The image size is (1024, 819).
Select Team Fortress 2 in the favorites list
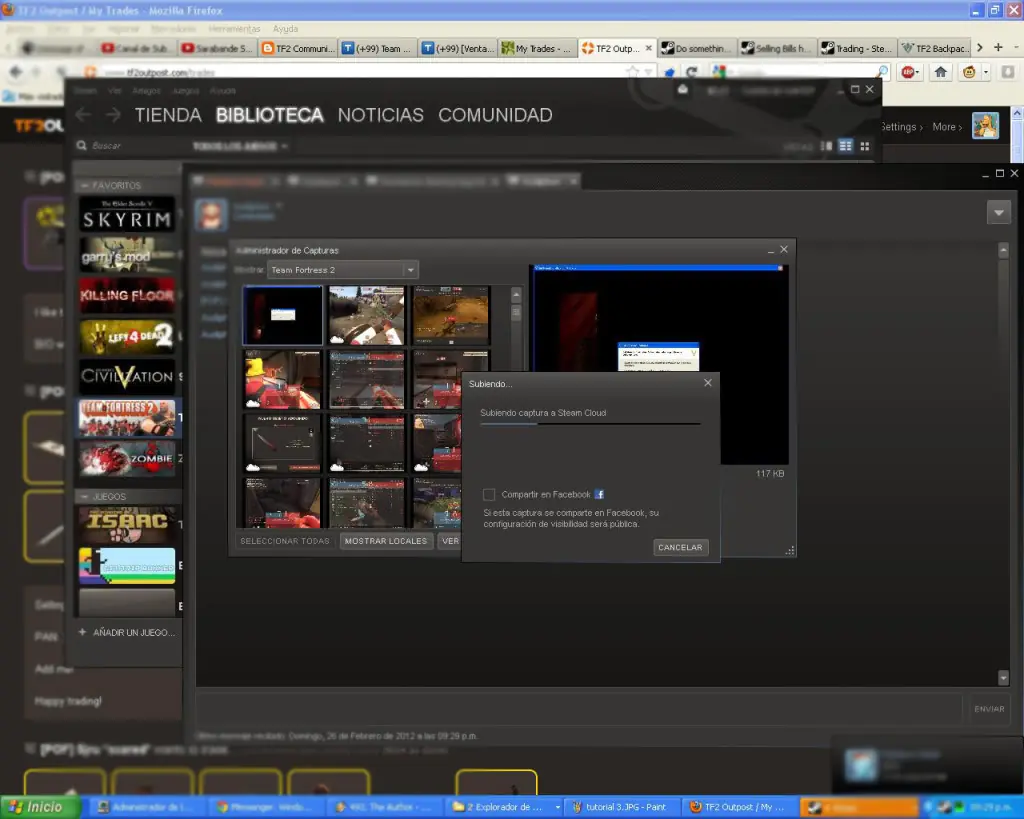[127, 417]
